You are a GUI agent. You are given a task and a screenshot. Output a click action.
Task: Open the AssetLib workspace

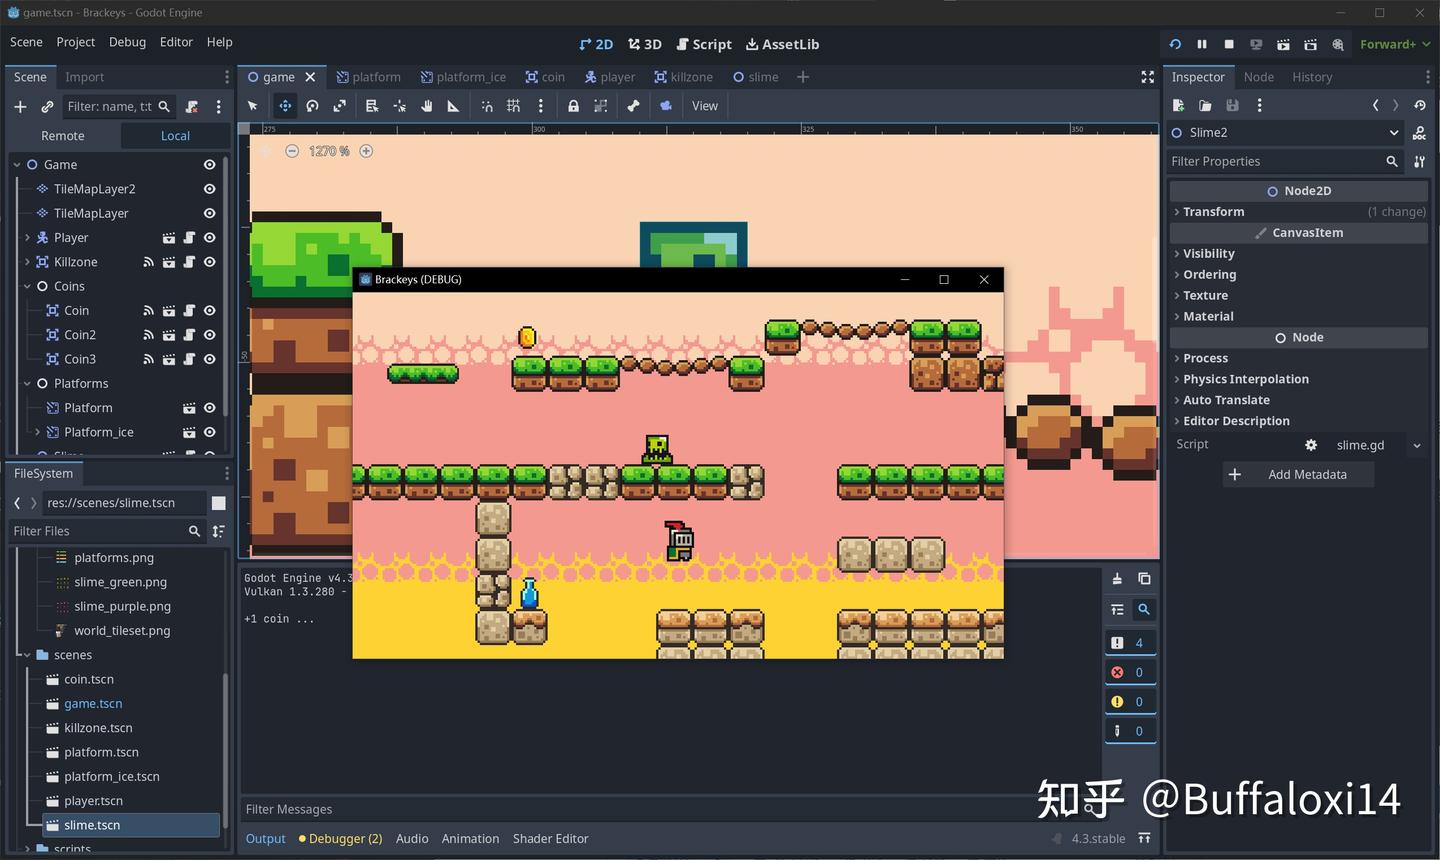[782, 44]
